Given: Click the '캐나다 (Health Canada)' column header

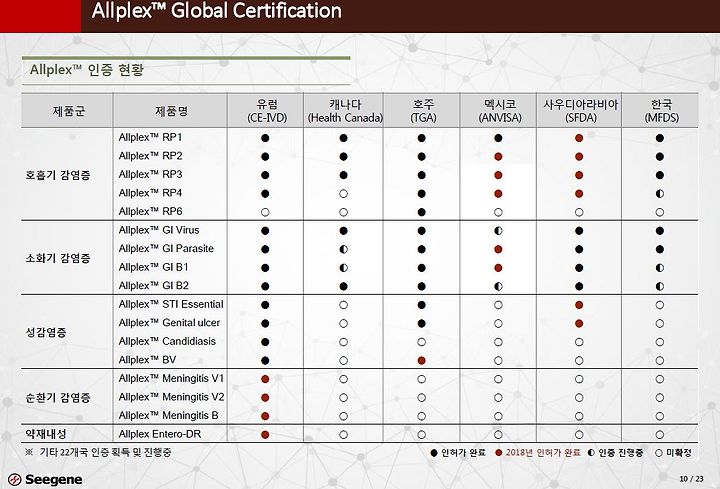Looking at the screenshot, I should (x=345, y=111).
